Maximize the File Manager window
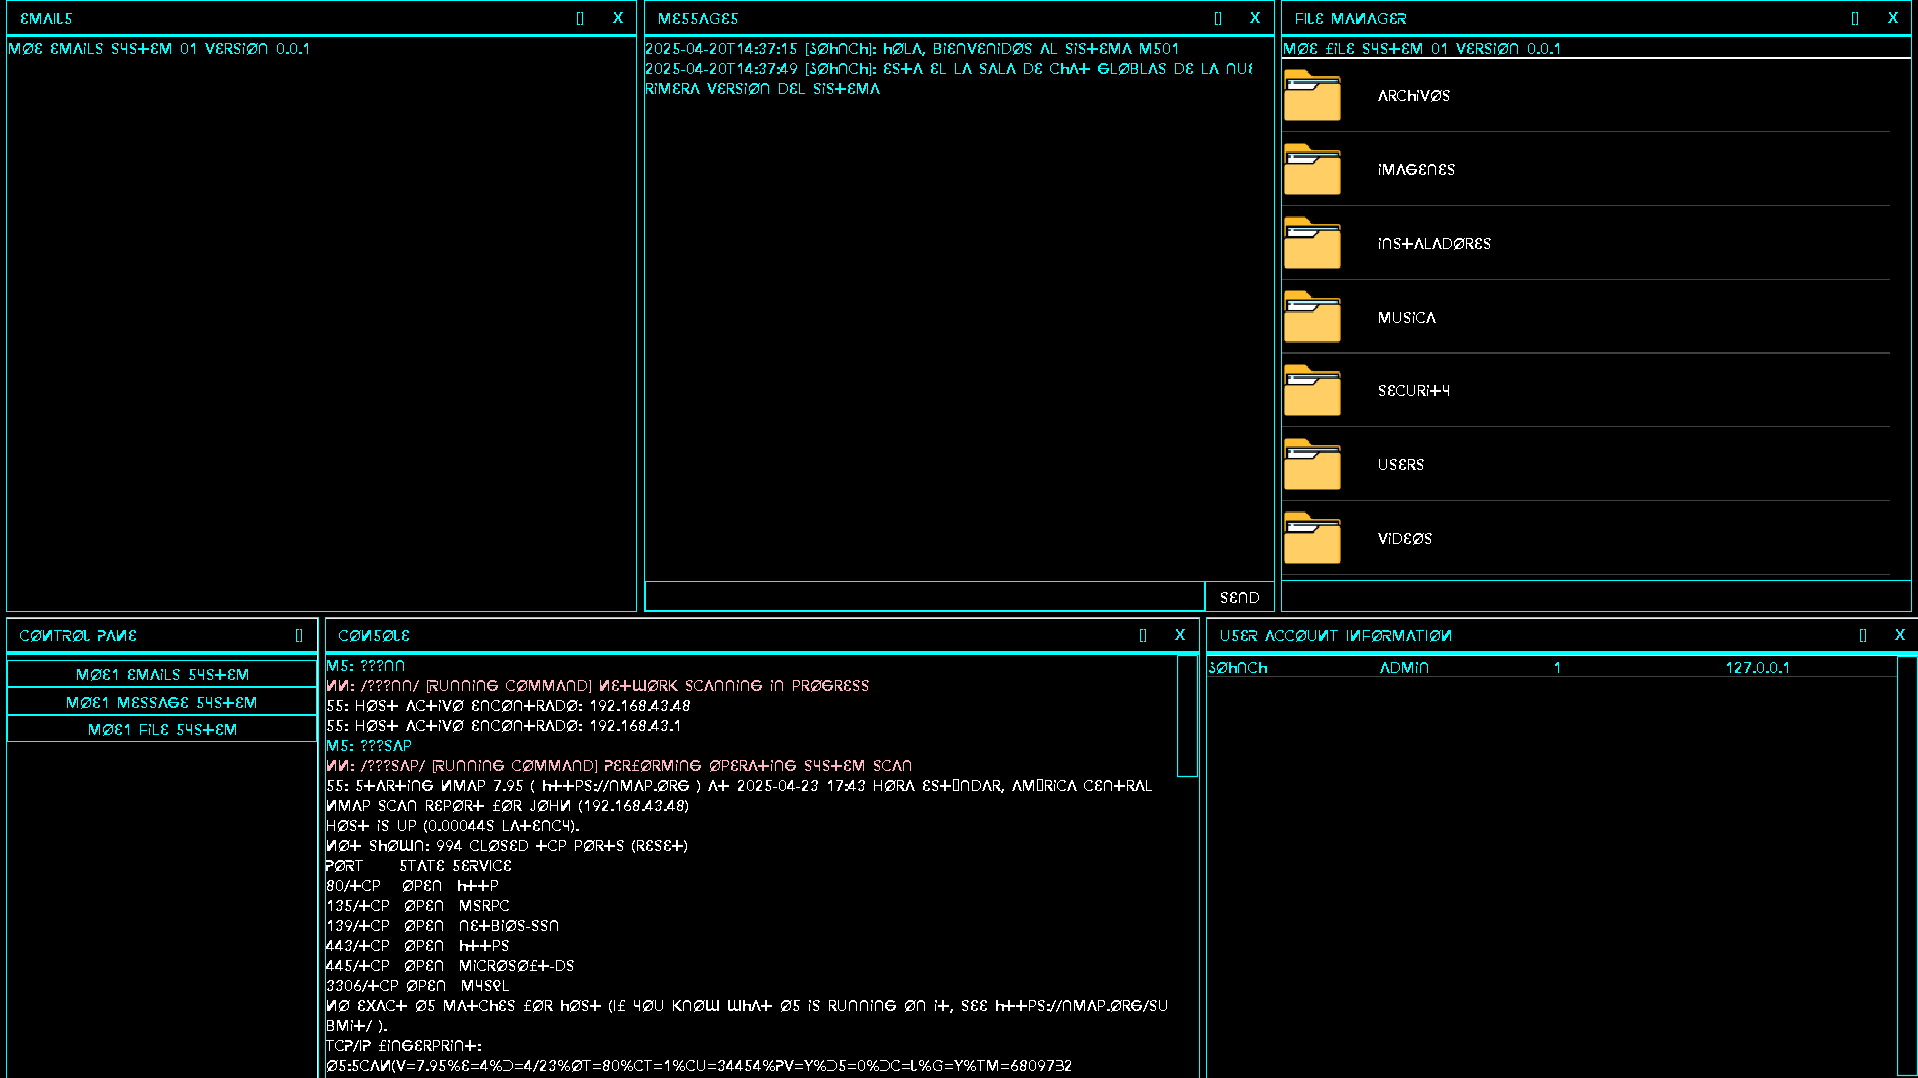 pos(1855,18)
